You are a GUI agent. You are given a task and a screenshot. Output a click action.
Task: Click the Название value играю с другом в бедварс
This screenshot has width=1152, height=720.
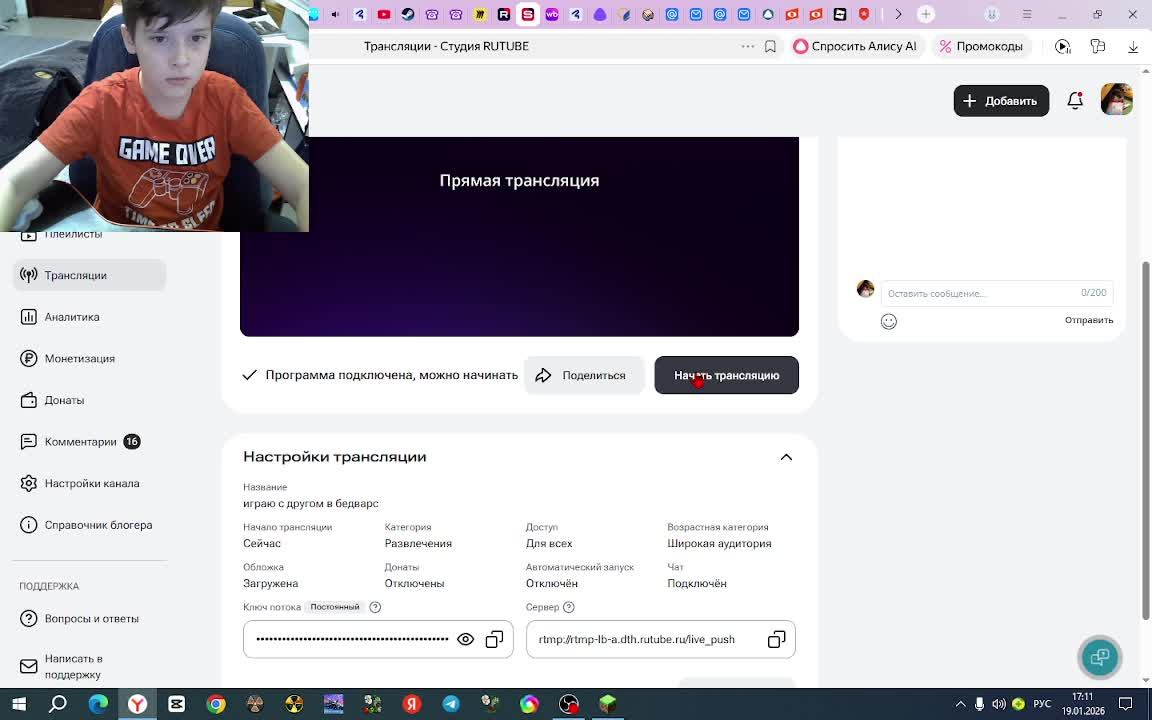311,504
